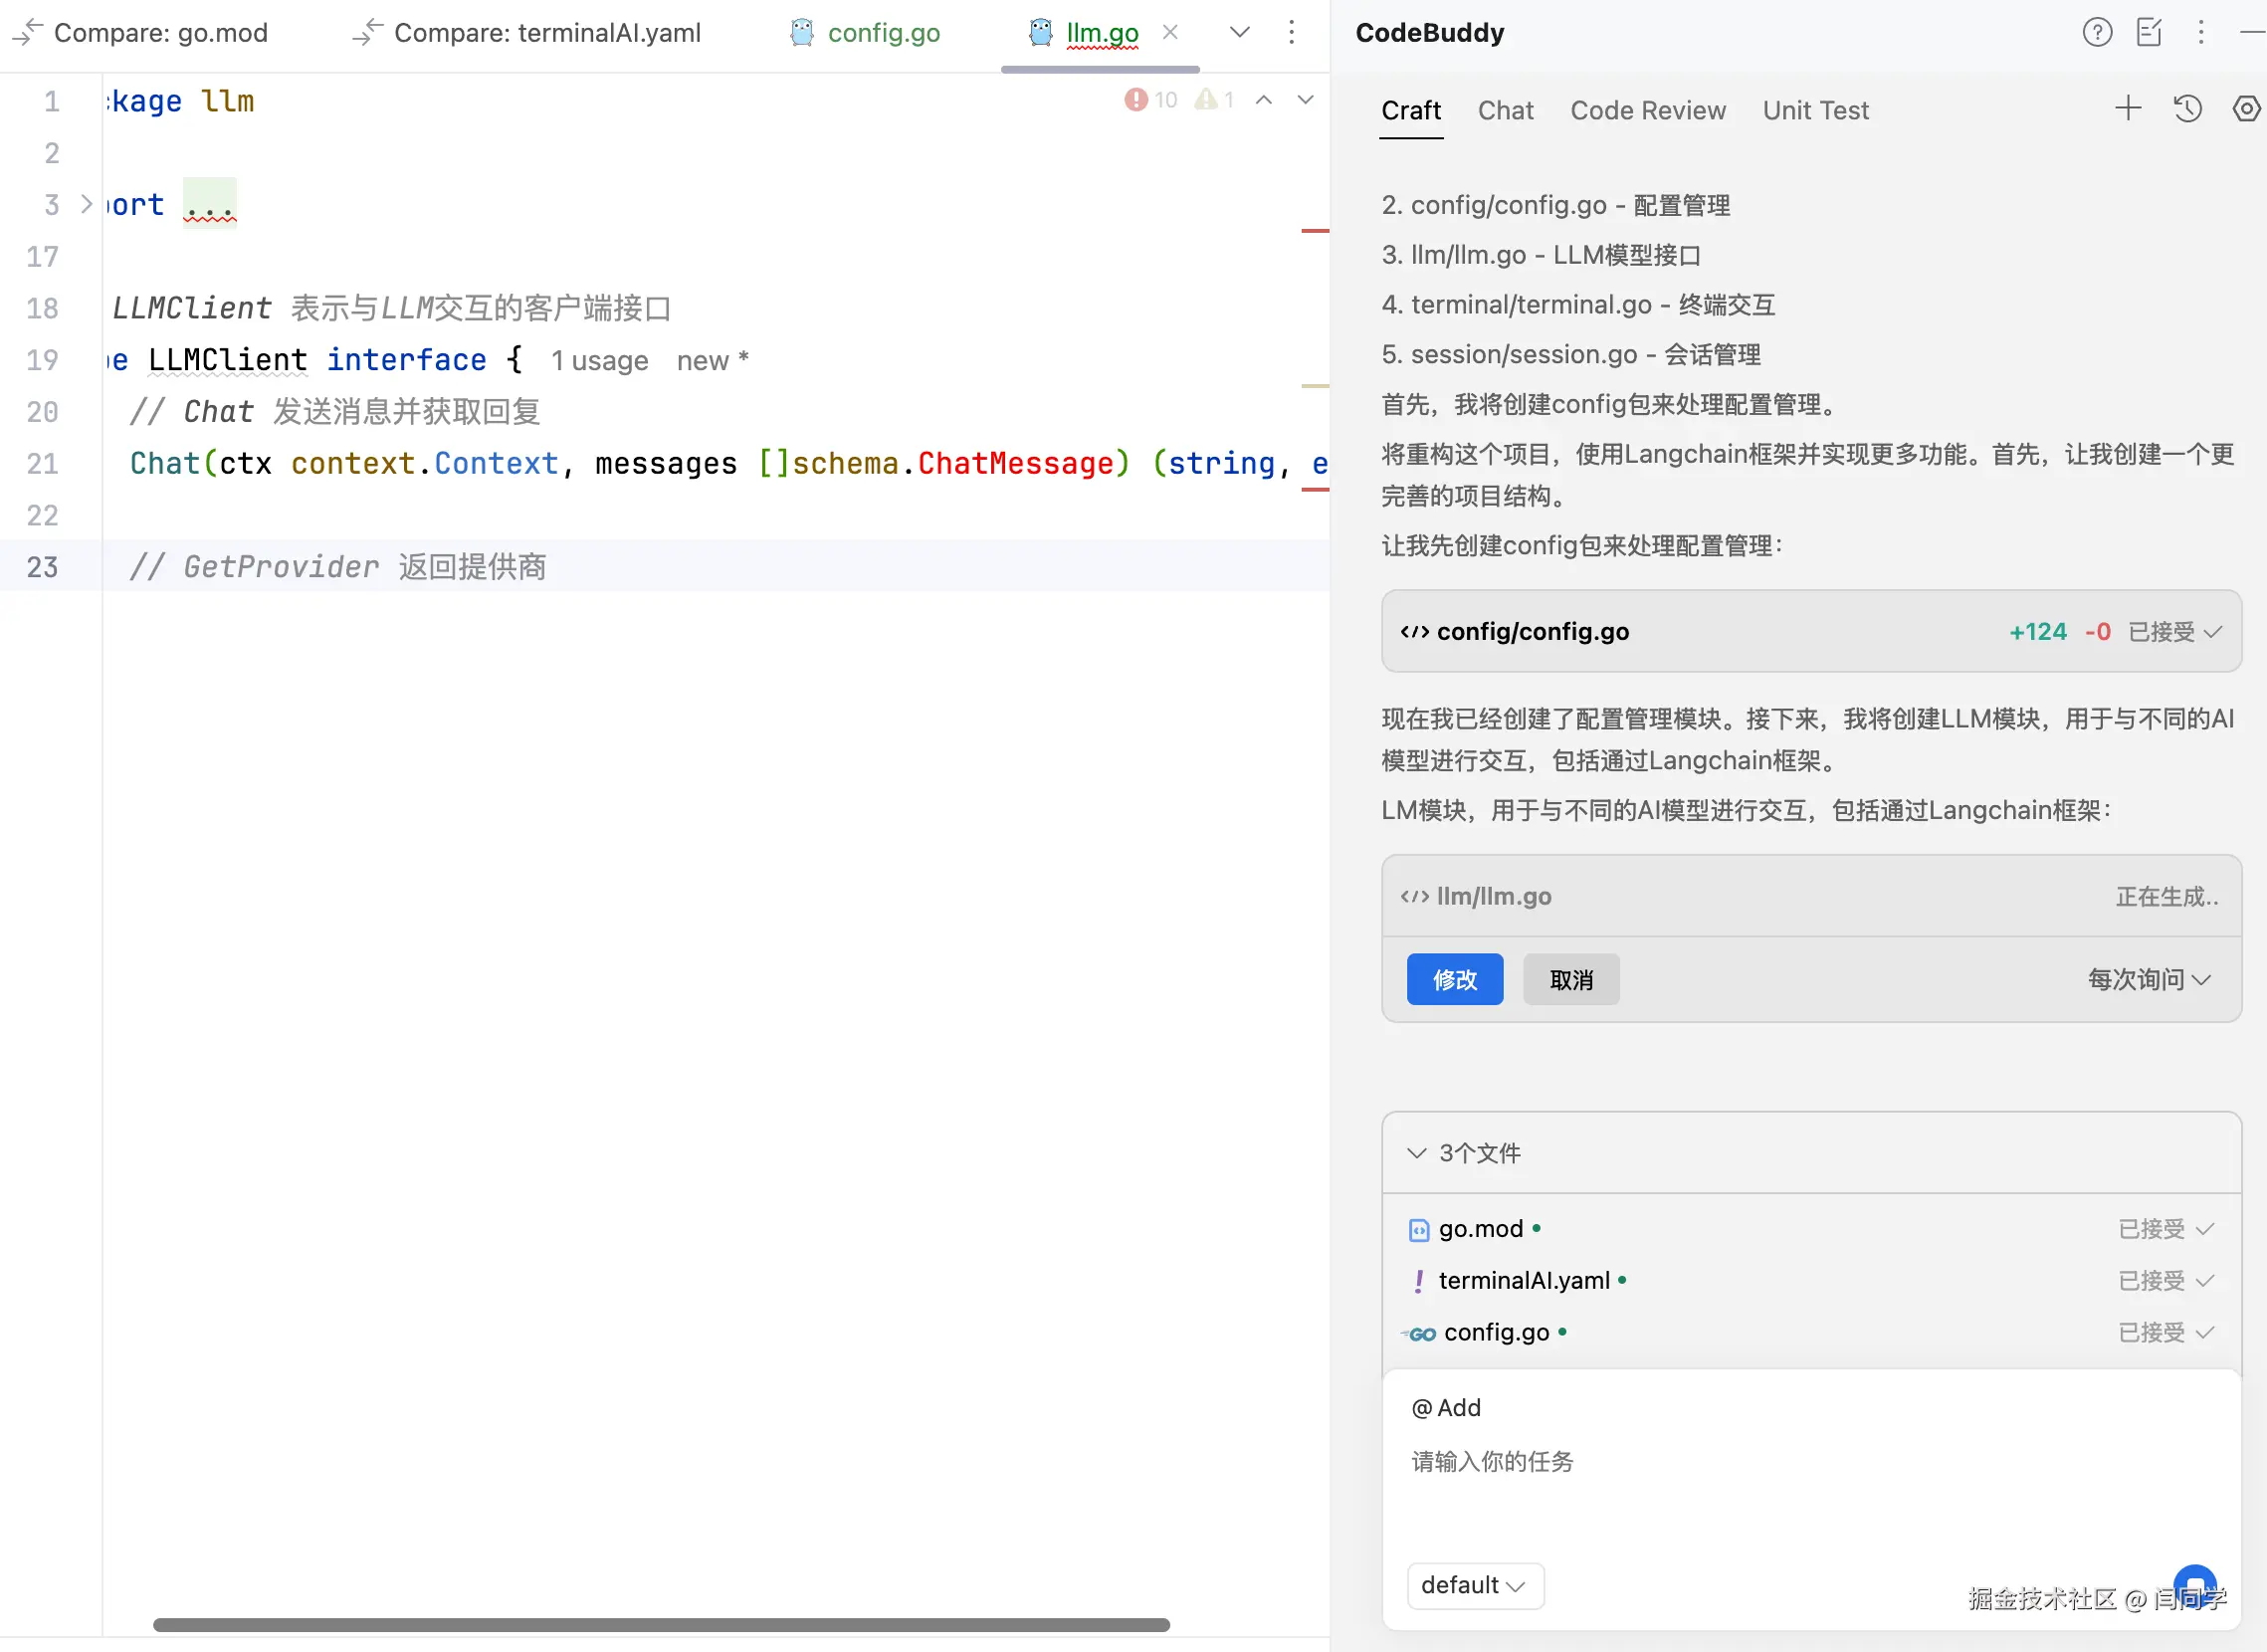Open the 每次询问 dropdown
The height and width of the screenshot is (1652, 2267).
pyautogui.click(x=2148, y=979)
